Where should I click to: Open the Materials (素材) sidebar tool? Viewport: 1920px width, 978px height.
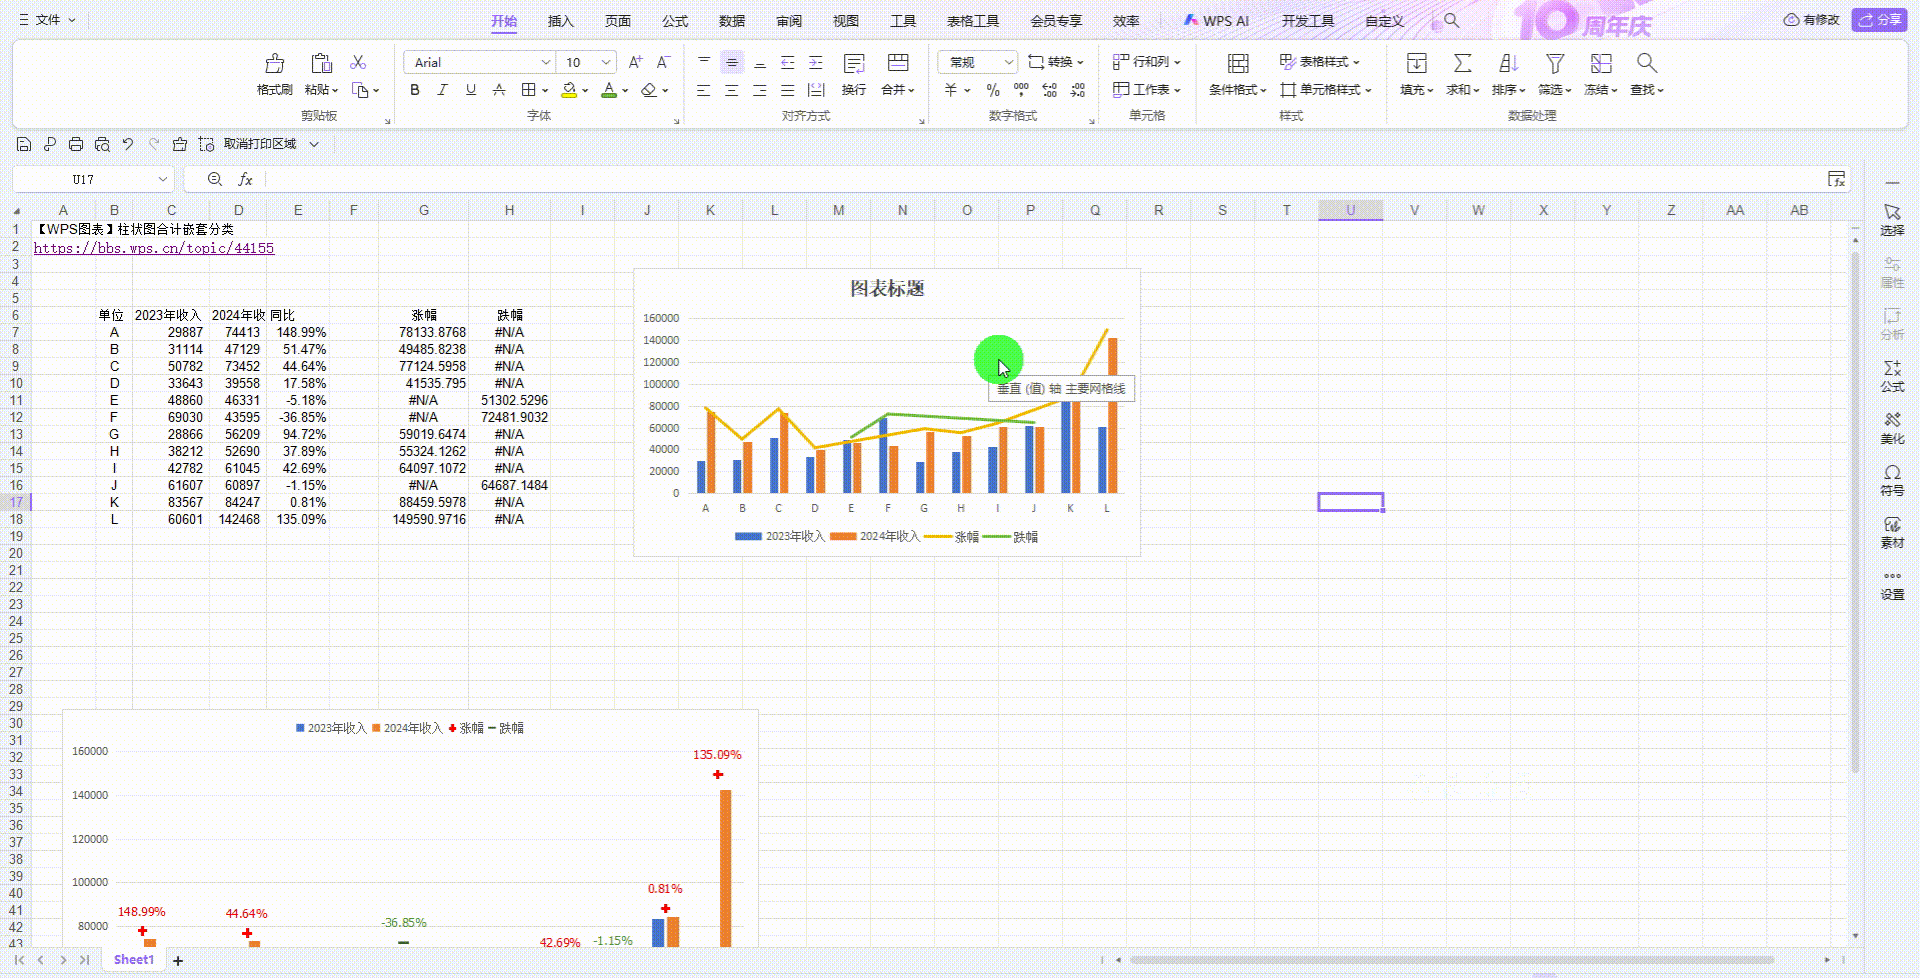click(x=1892, y=532)
